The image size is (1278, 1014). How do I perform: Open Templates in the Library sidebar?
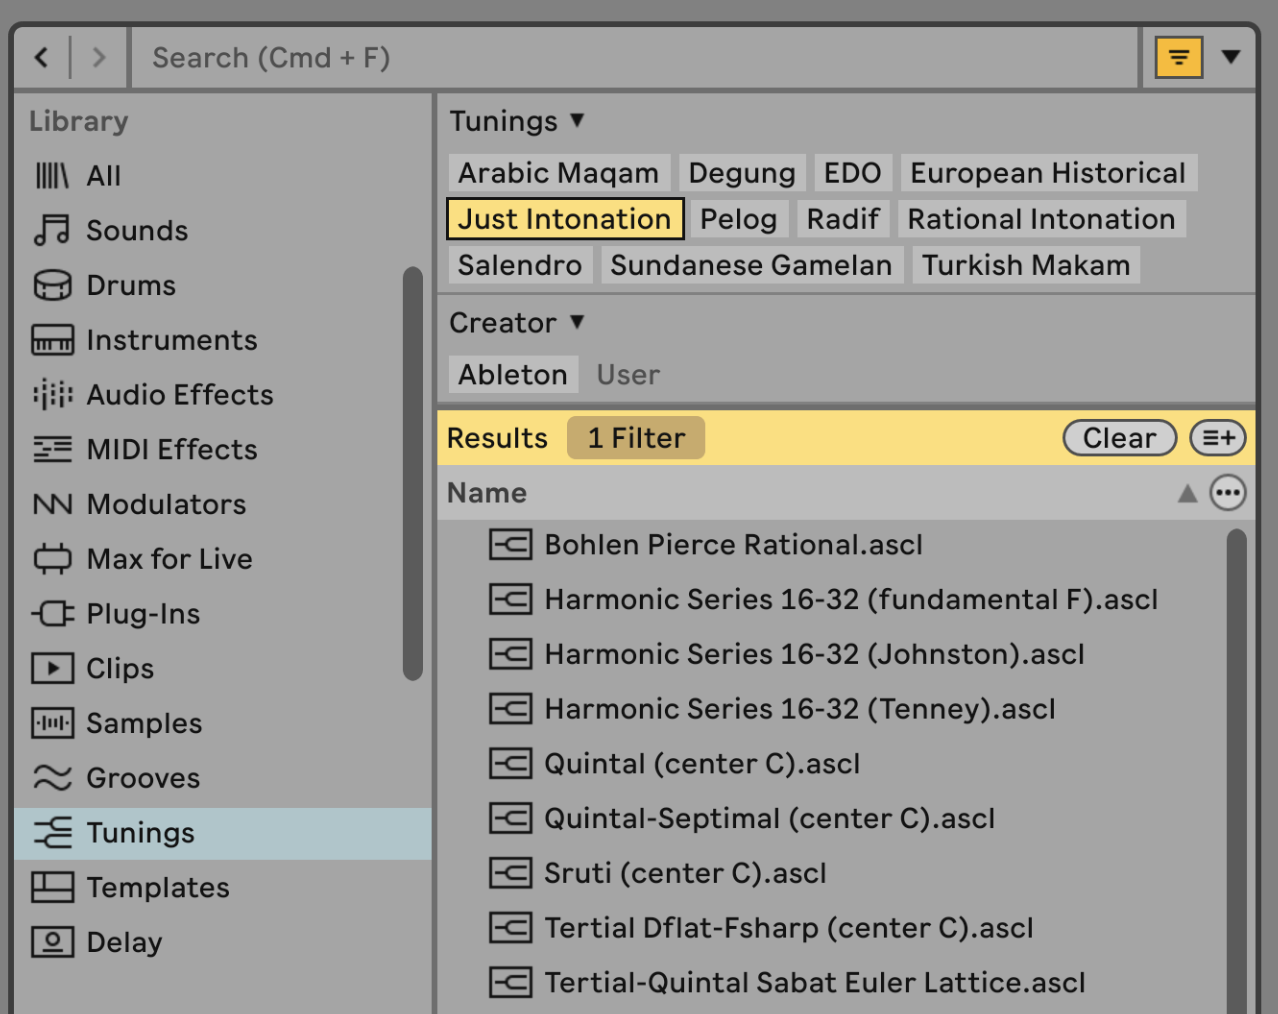click(157, 887)
